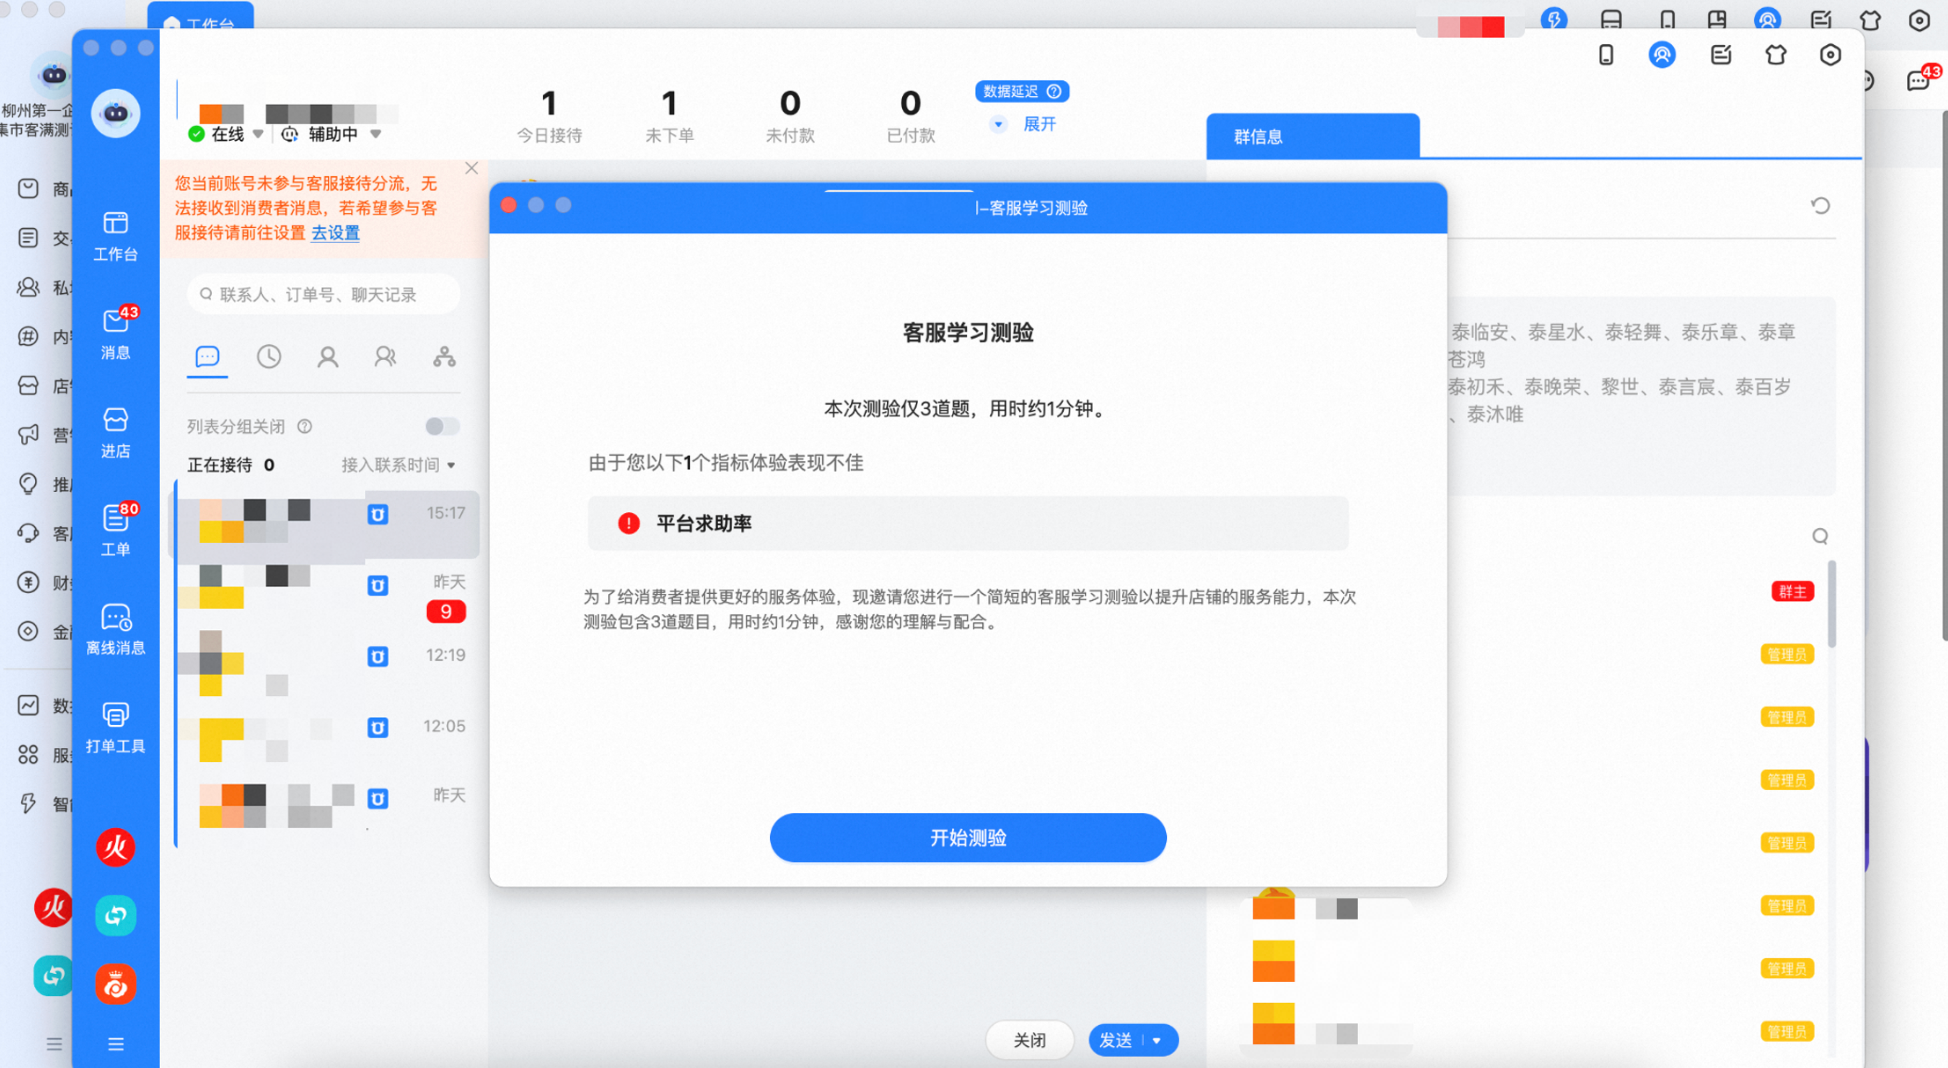The image size is (1948, 1068).
Task: Open the orange swirl app icon in sidebar
Action: (x=116, y=985)
